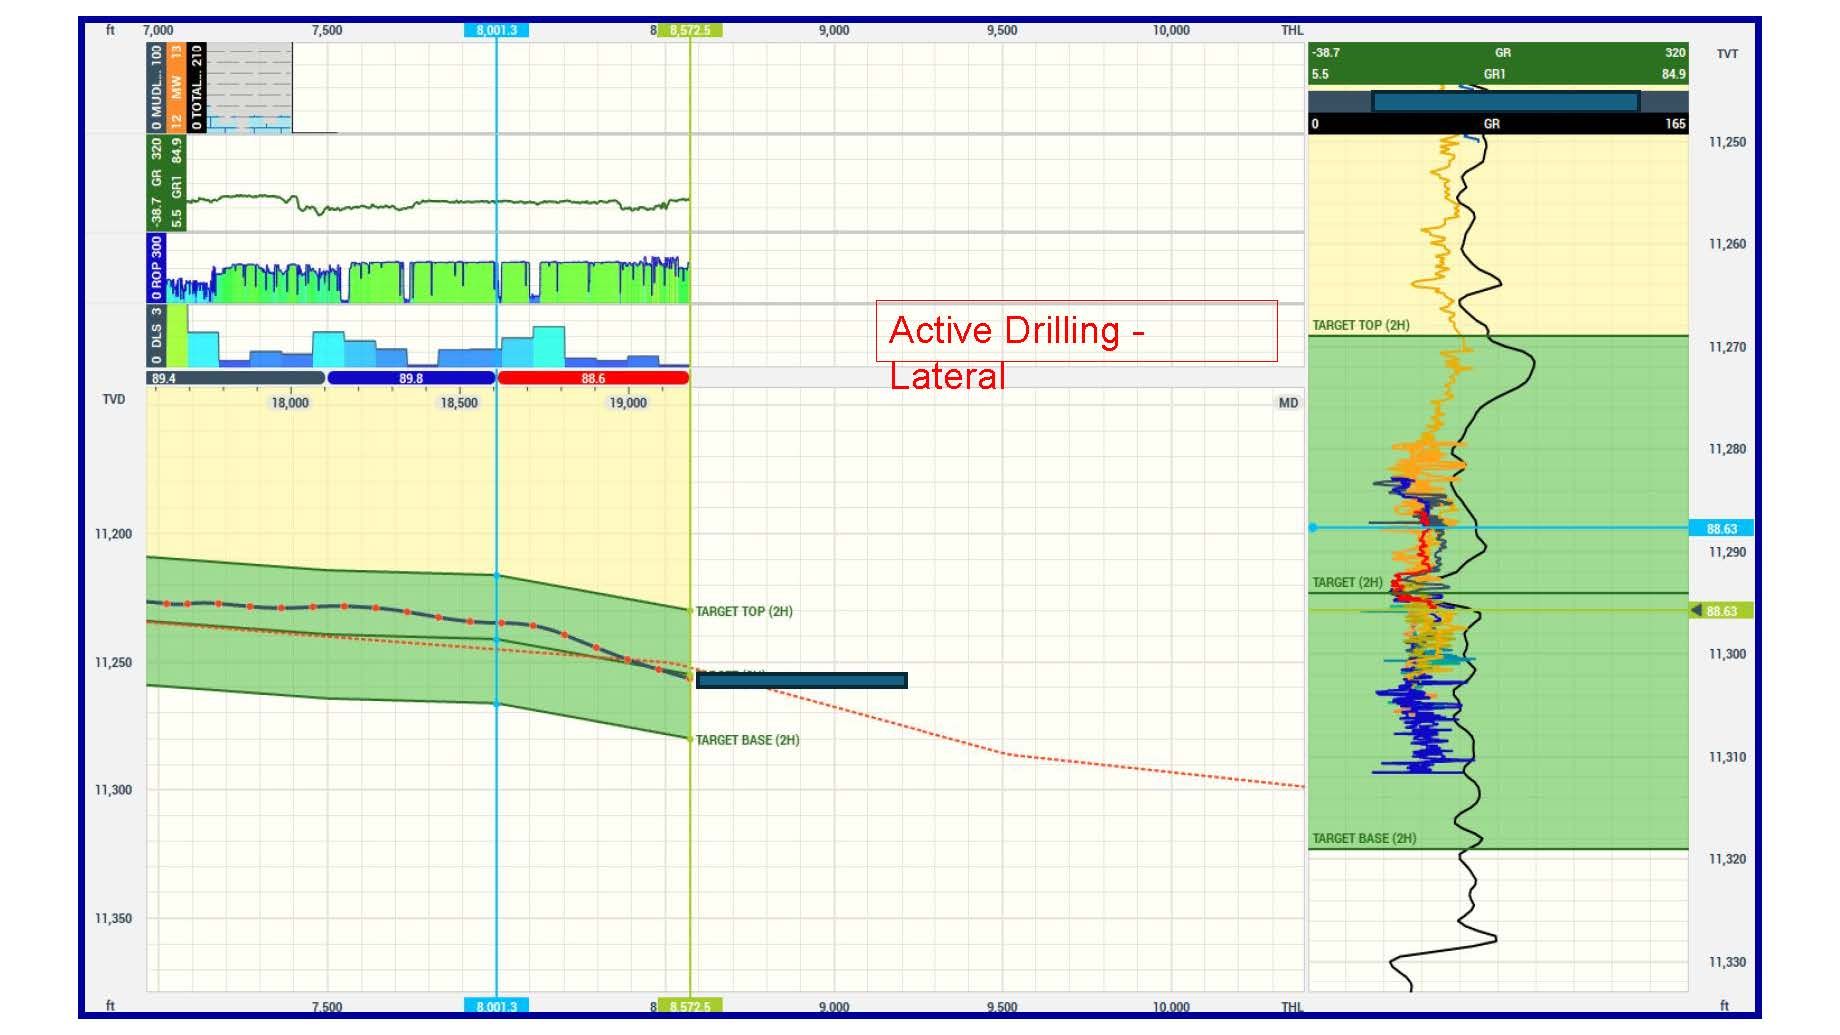Image resolution: width=1840 pixels, height=1035 pixels.
Task: Click the MUDL track header label
Action: tap(156, 87)
